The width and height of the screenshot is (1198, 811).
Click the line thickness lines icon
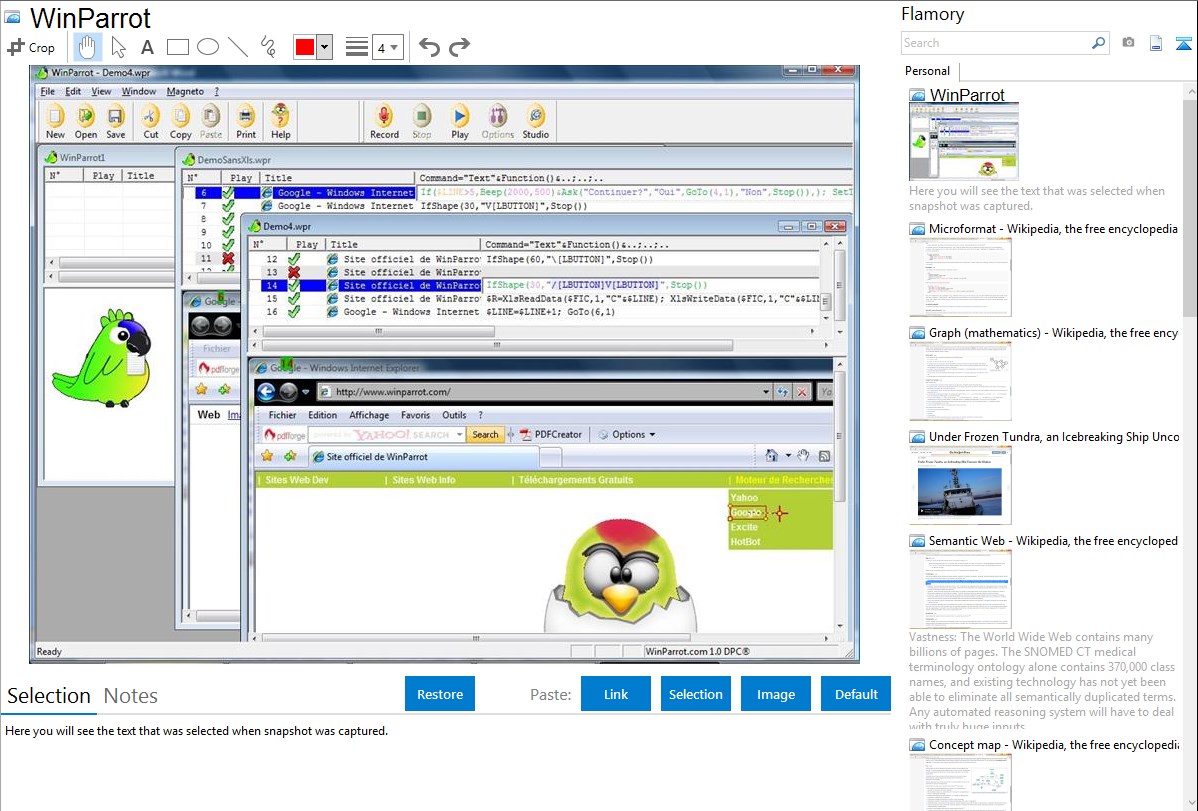[357, 47]
